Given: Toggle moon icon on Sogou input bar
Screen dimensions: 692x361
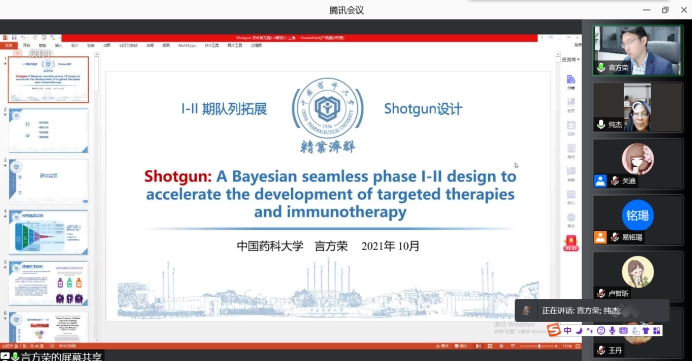Looking at the screenshot, I should (x=579, y=330).
